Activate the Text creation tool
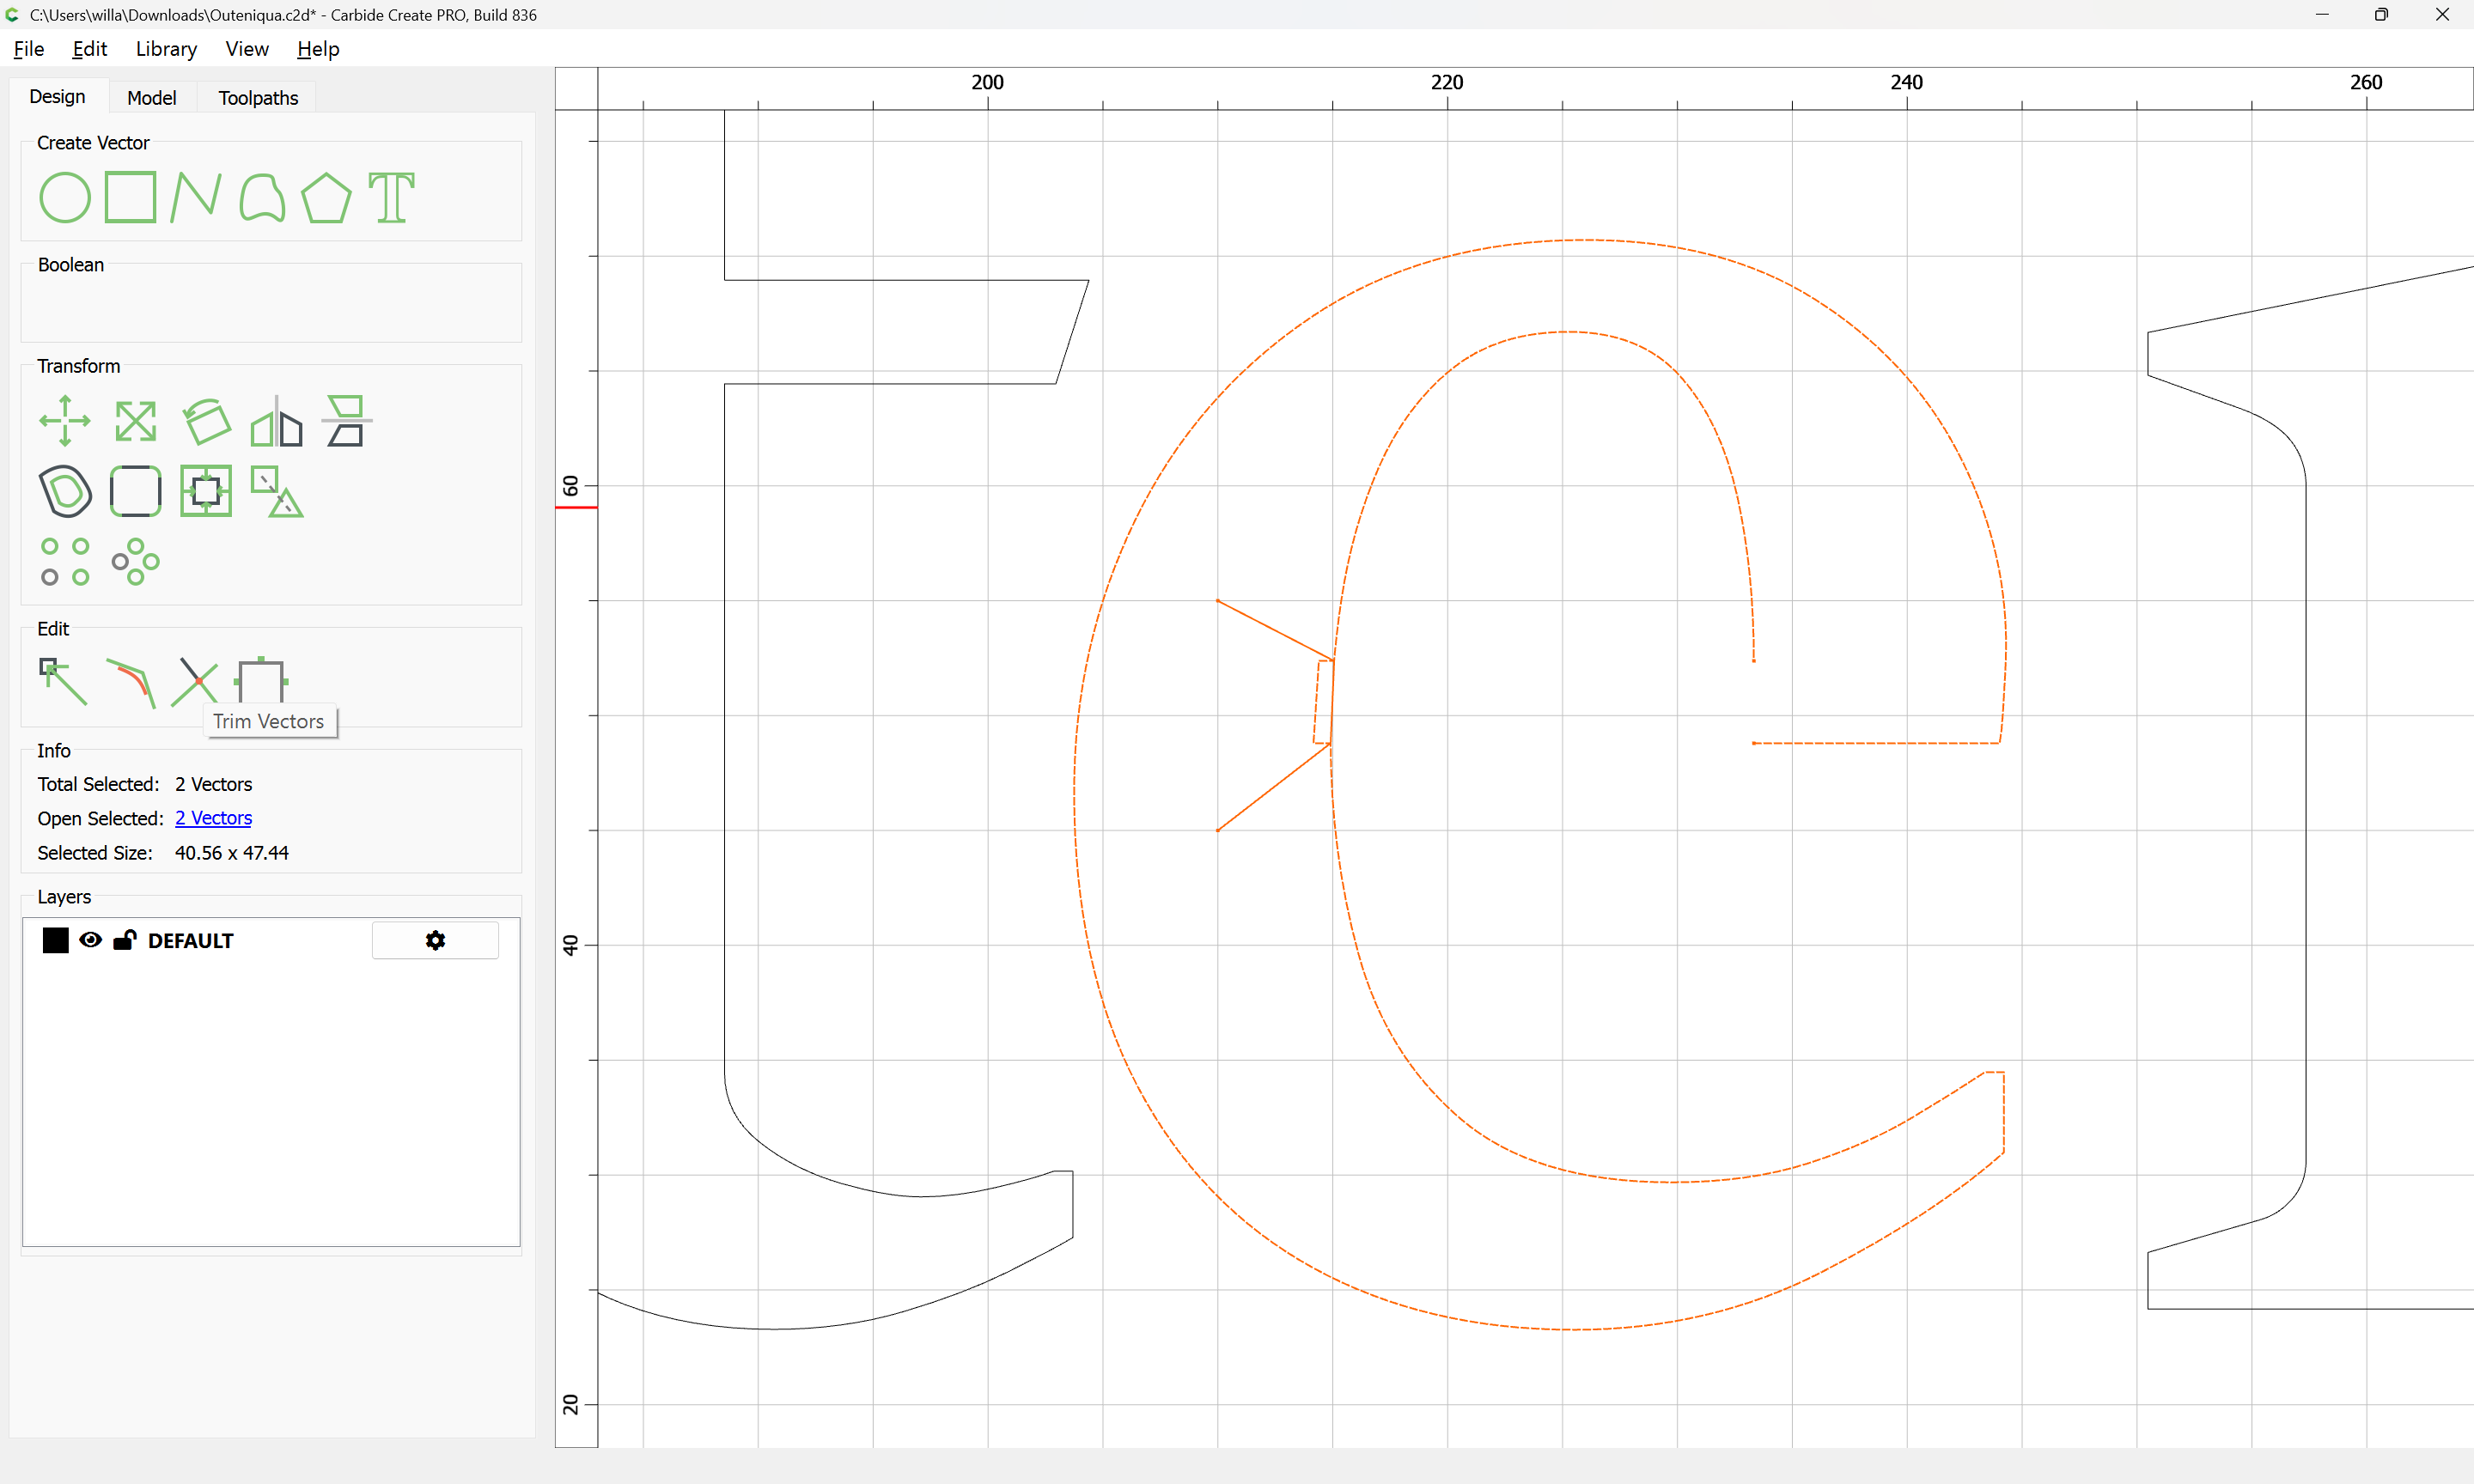Image resolution: width=2474 pixels, height=1484 pixels. [391, 197]
